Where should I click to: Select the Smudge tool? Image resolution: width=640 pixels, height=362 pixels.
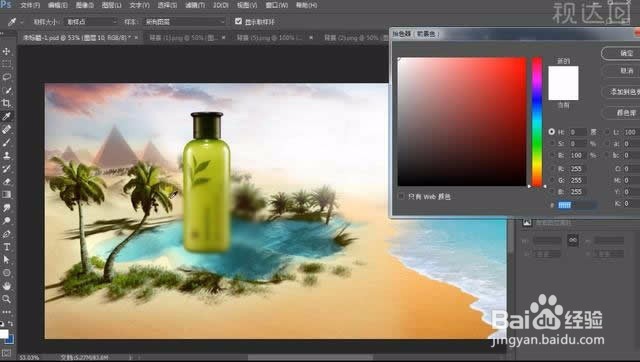(7, 208)
